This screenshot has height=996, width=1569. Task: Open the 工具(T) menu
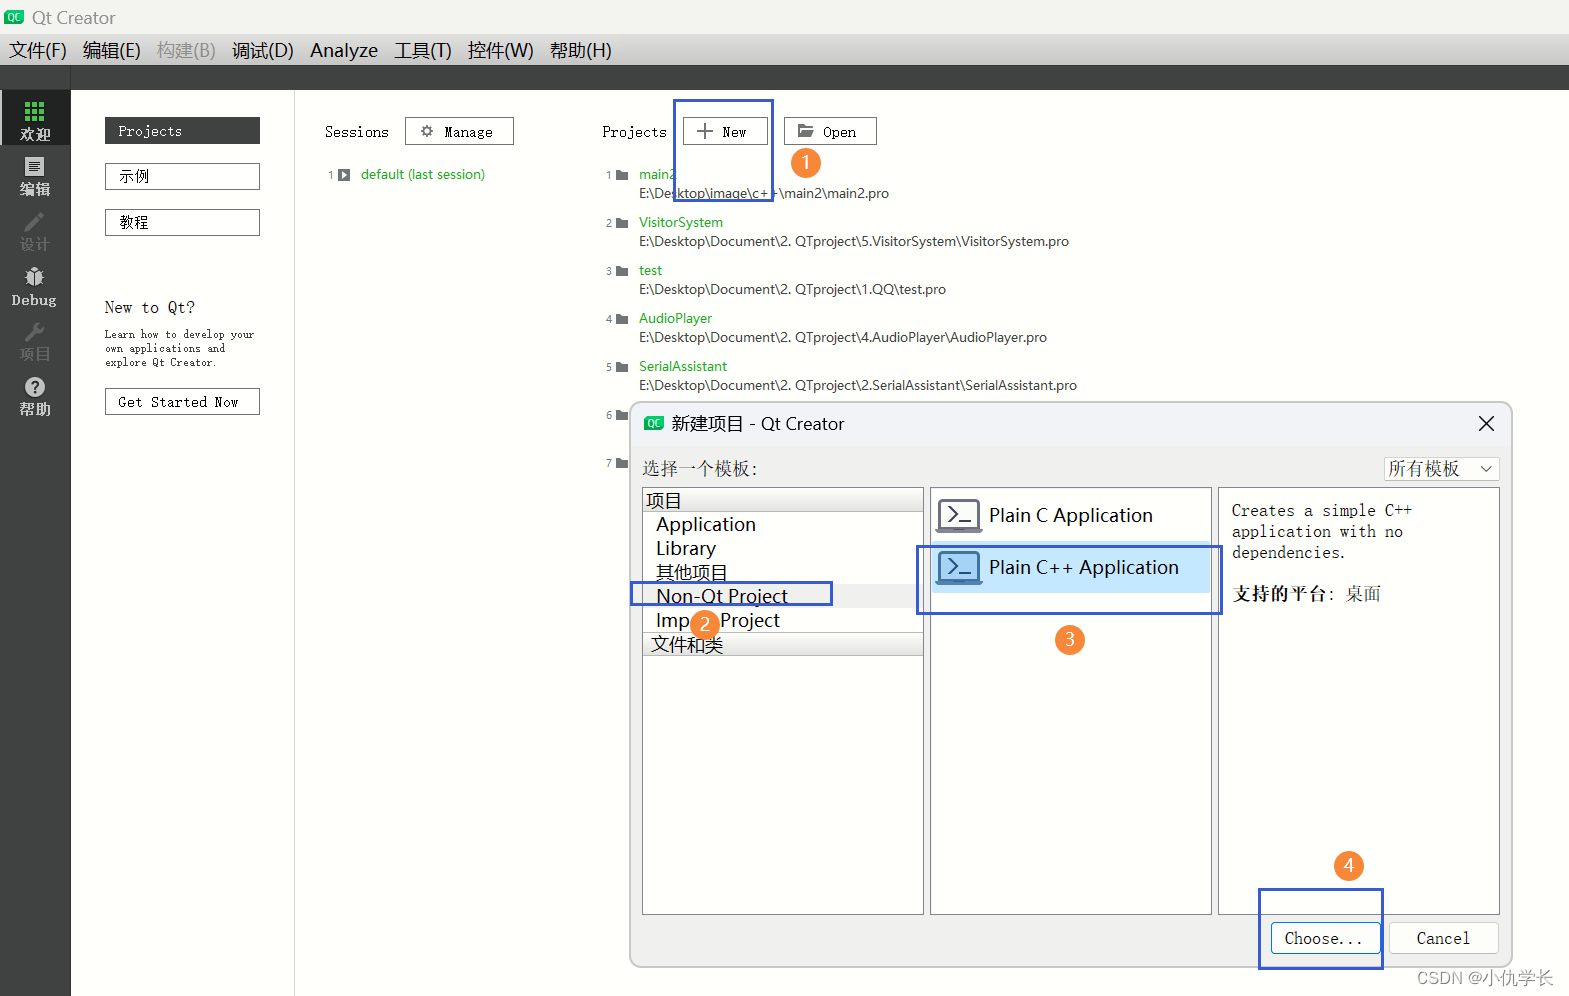[x=423, y=50]
